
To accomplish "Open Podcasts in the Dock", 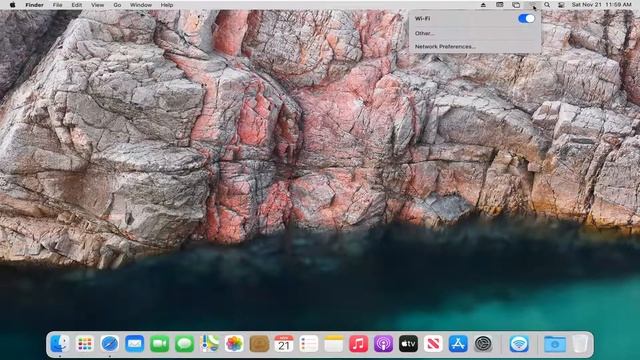I will 384,344.
